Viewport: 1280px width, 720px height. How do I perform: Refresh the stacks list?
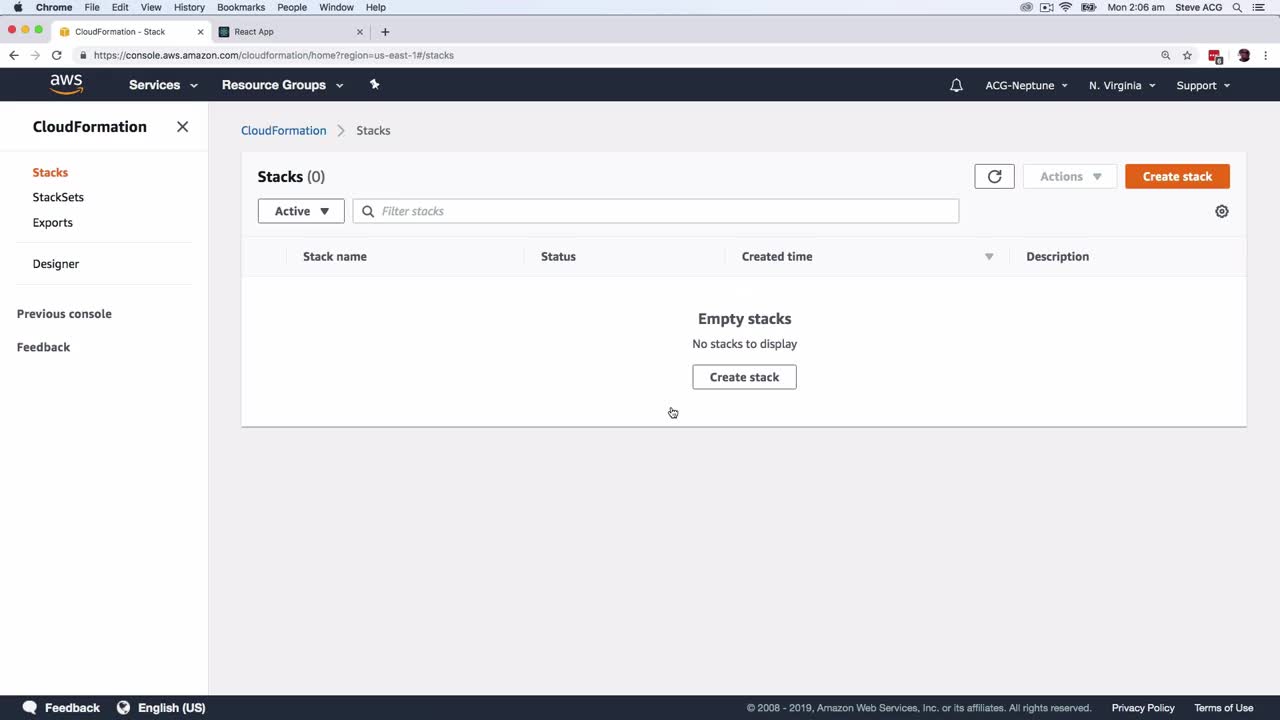coord(994,176)
